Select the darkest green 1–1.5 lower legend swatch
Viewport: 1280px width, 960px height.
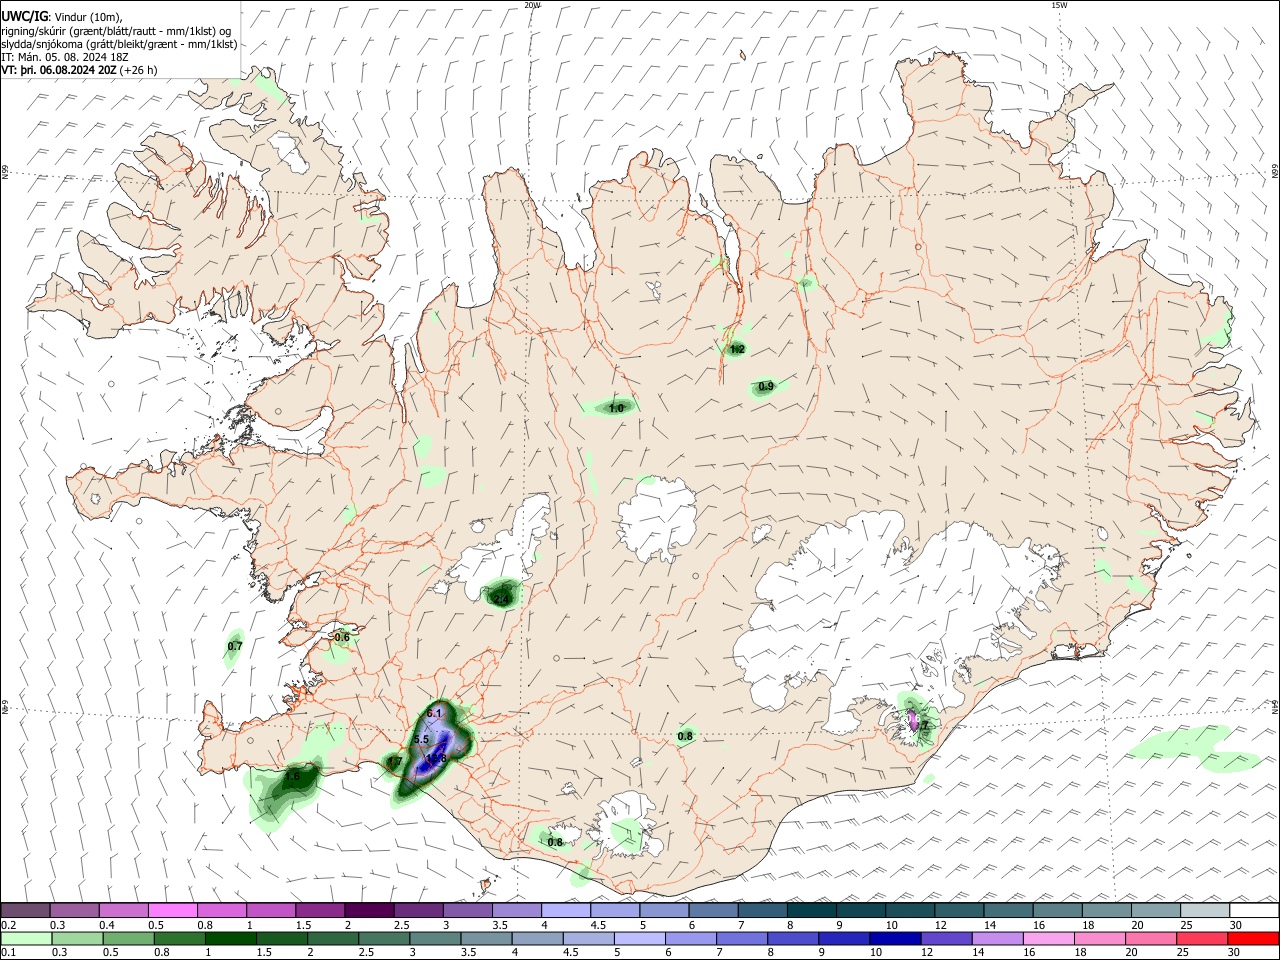[231, 938]
